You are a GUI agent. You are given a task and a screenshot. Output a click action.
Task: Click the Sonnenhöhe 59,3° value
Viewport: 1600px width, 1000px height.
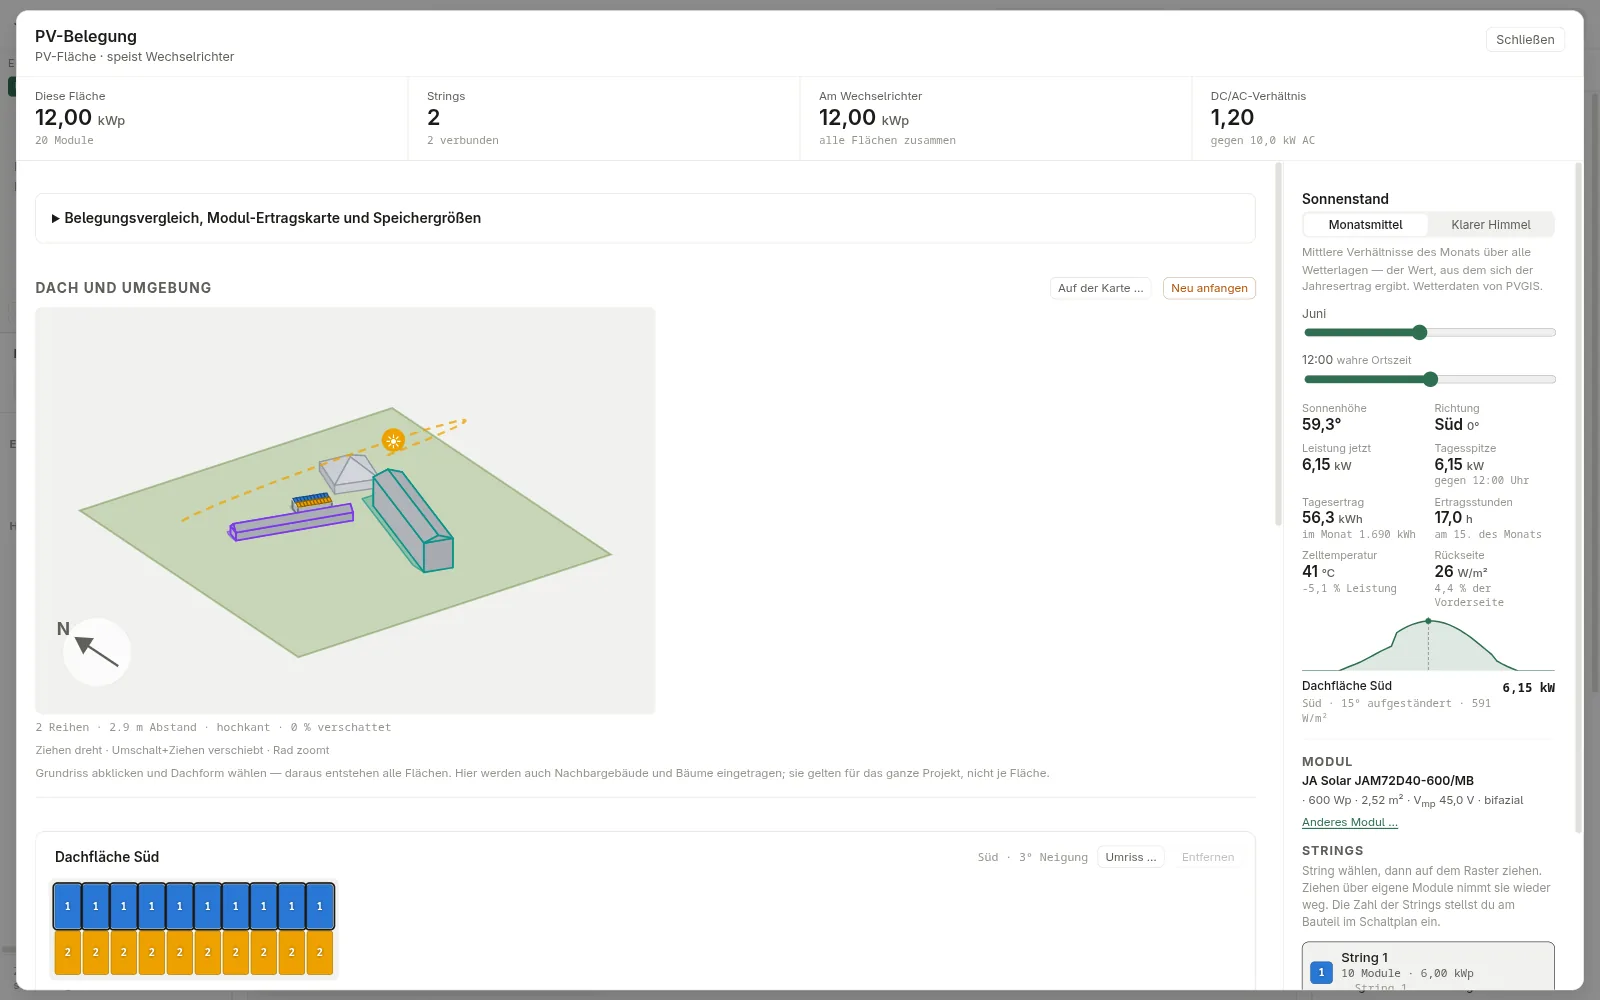coord(1321,425)
